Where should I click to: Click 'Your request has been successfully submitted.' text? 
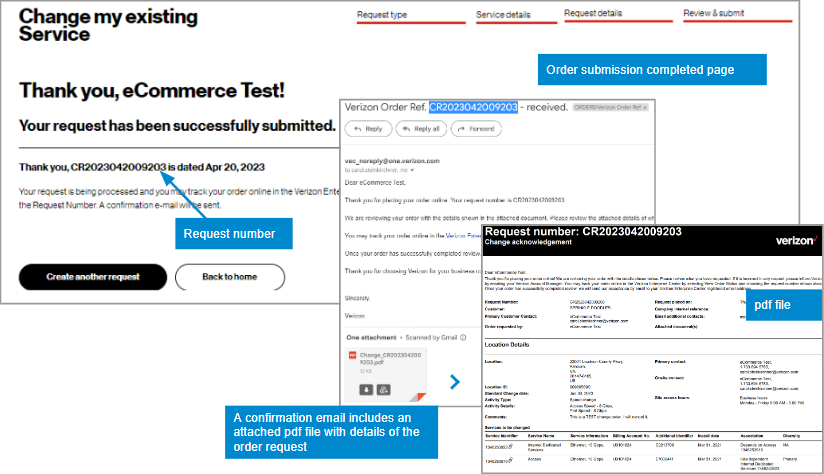pyautogui.click(x=177, y=126)
